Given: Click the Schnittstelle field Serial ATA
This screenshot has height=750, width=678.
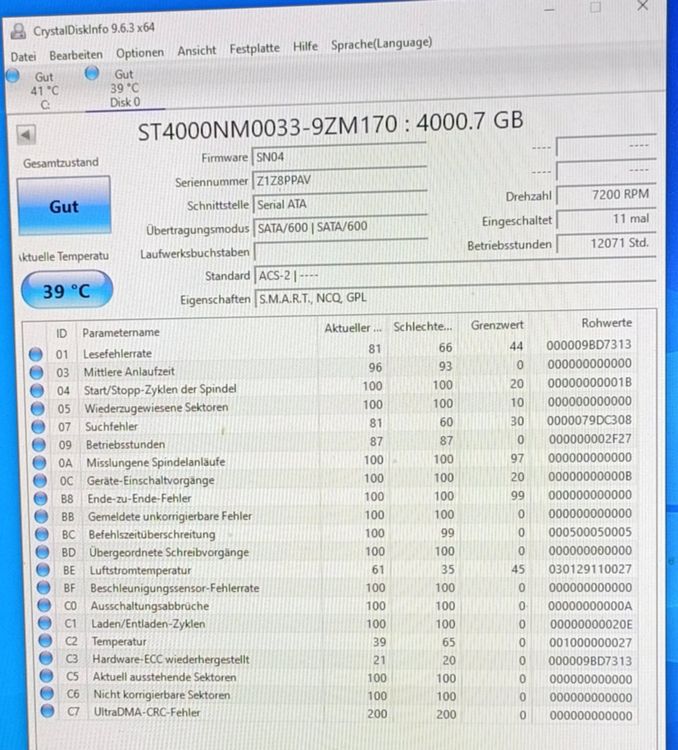Looking at the screenshot, I should point(340,204).
